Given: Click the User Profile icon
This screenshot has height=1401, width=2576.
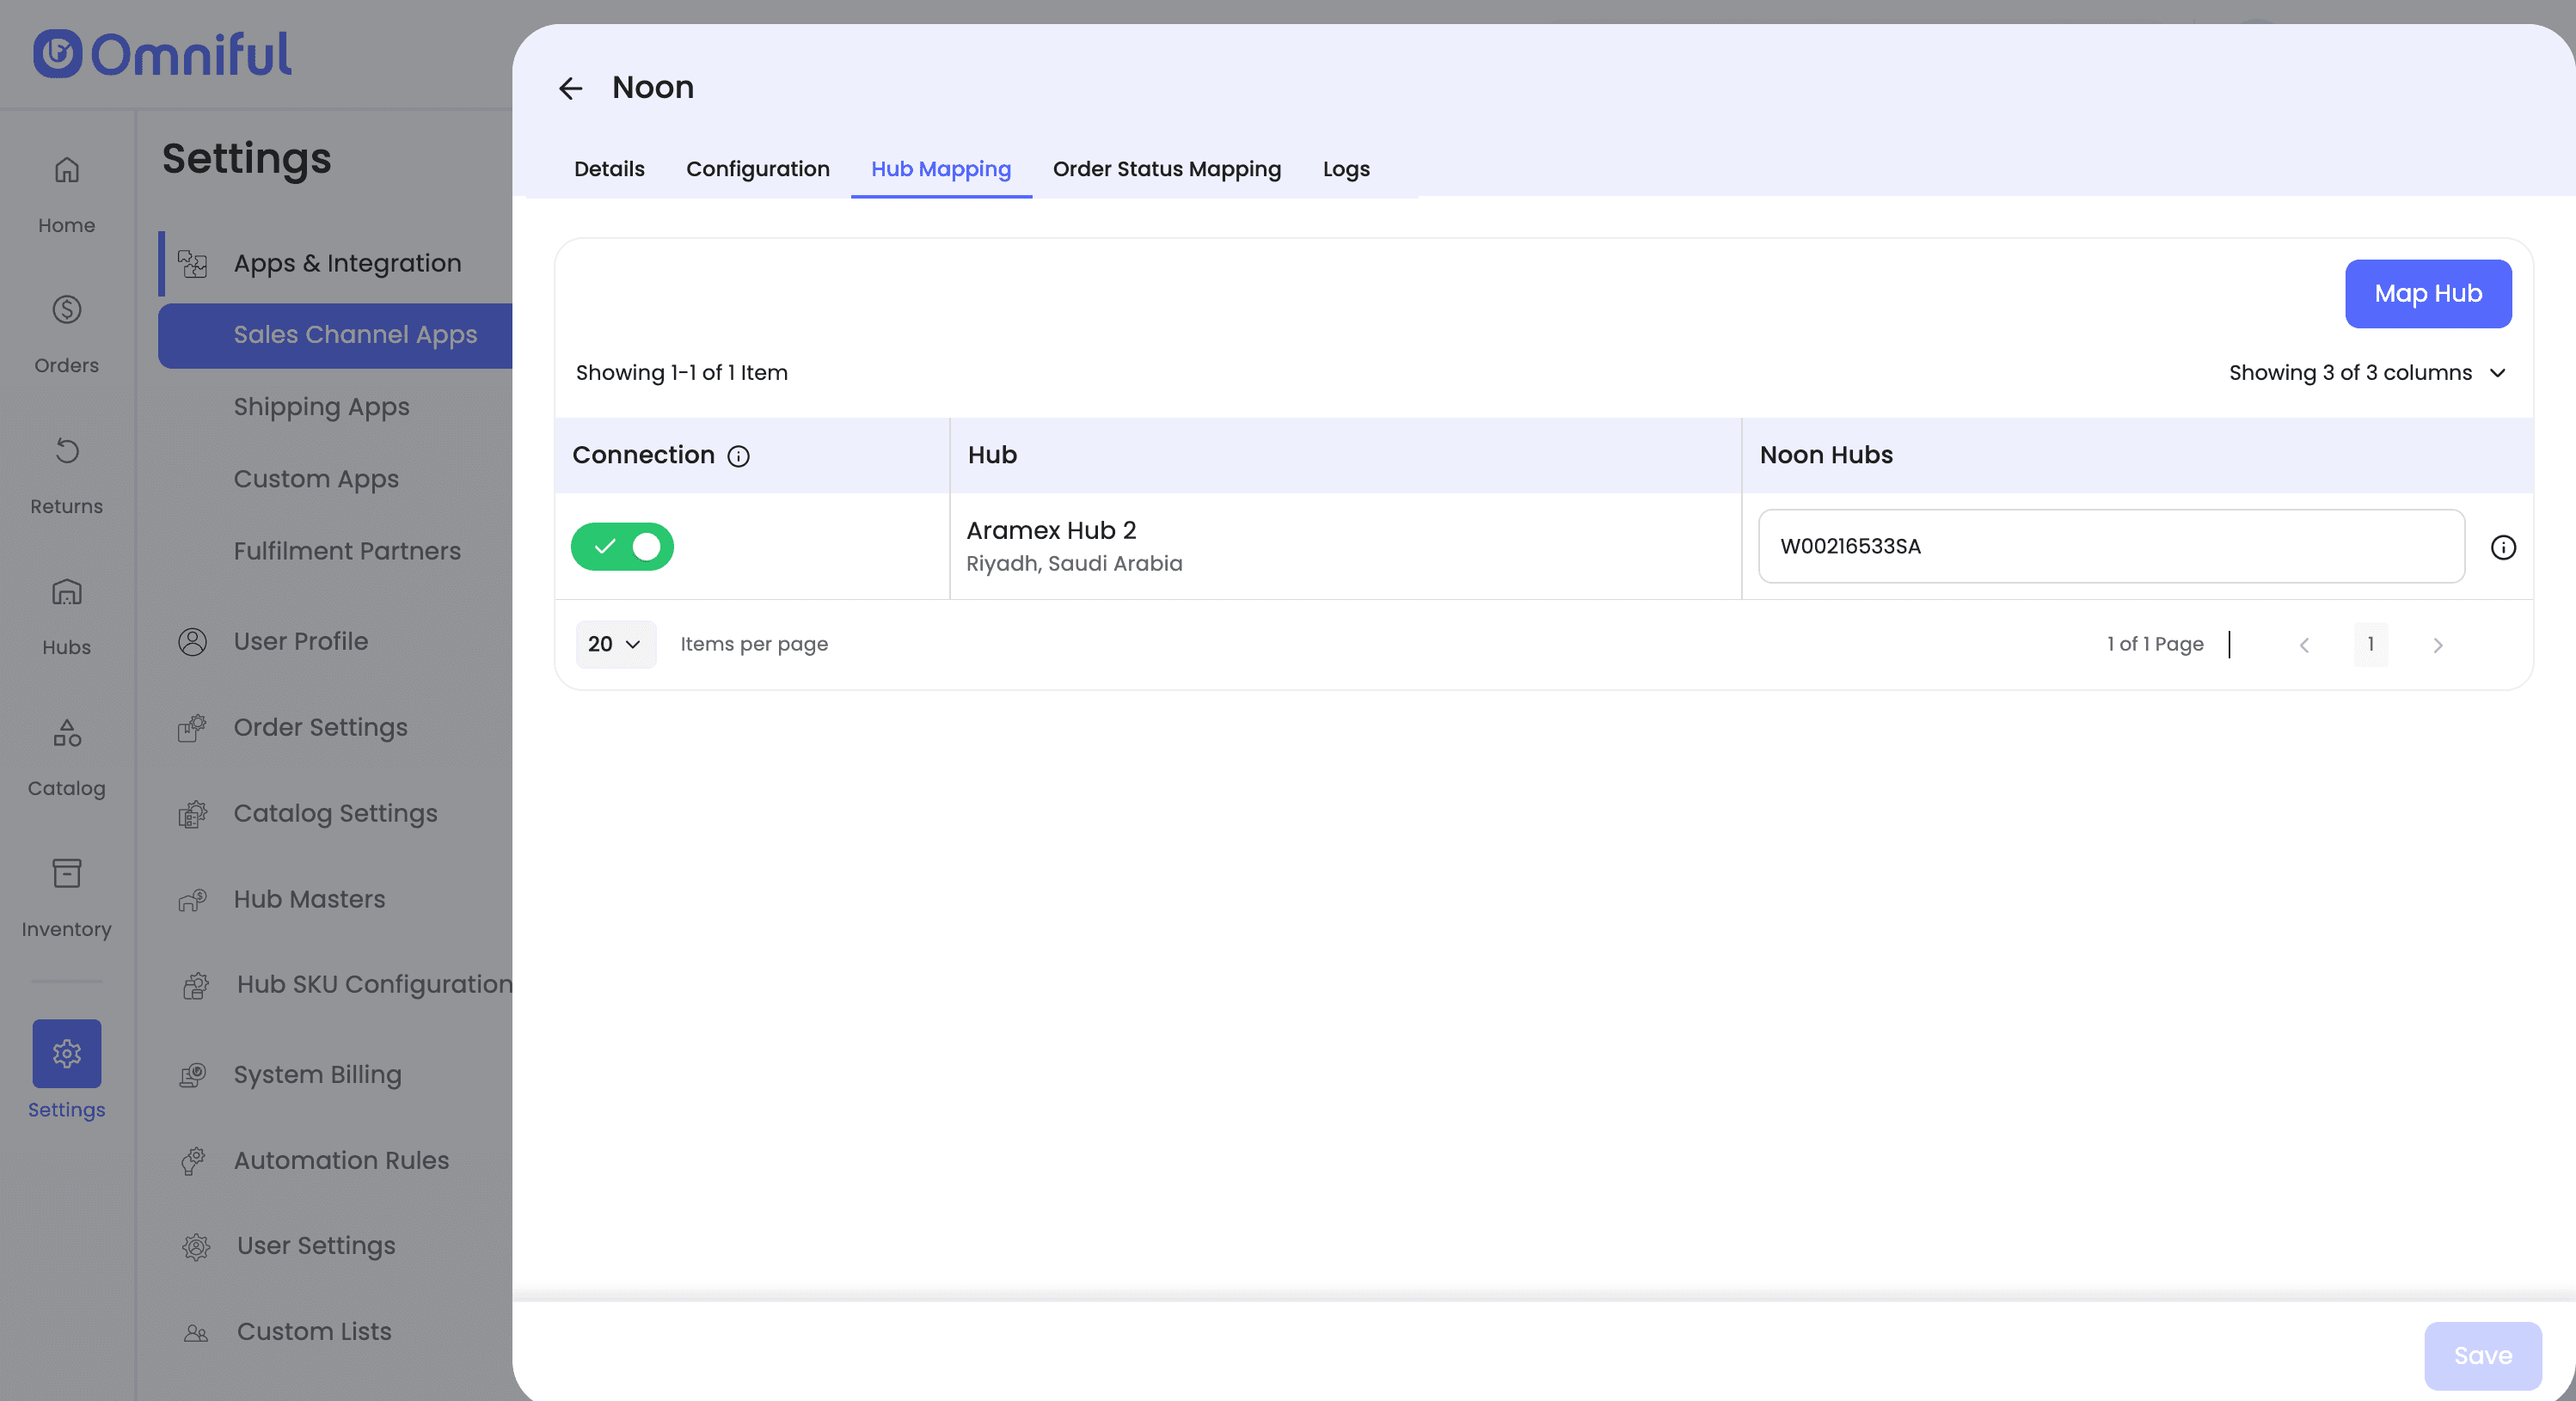Looking at the screenshot, I should 192,642.
